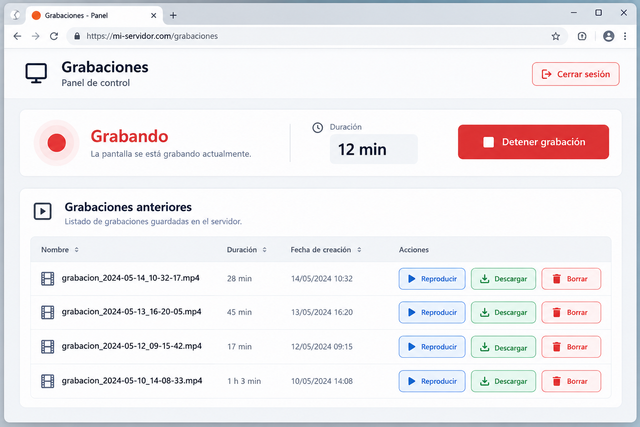Click the lock icon in address bar
The width and height of the screenshot is (640, 427).
coord(77,36)
